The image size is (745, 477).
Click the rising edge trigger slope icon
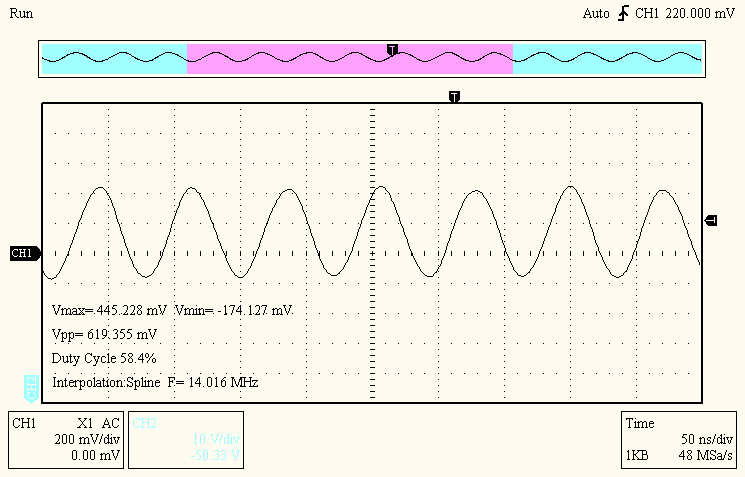(x=624, y=15)
